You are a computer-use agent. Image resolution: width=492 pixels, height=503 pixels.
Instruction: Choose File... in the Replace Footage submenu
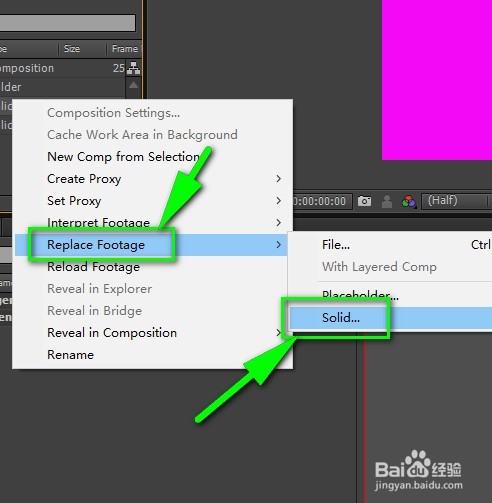336,245
